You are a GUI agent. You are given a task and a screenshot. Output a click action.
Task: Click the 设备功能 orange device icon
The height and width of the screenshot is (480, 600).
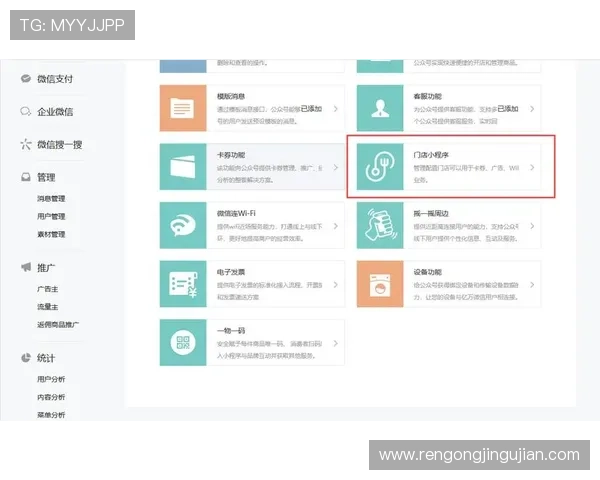pos(380,284)
